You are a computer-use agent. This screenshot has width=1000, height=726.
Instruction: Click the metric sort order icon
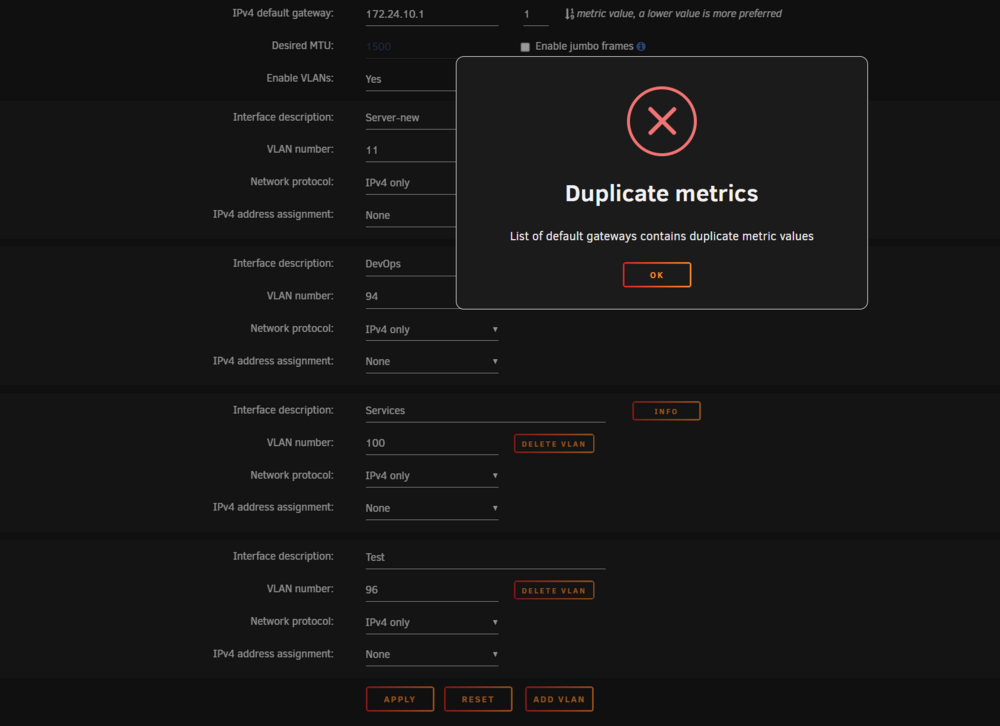[569, 13]
